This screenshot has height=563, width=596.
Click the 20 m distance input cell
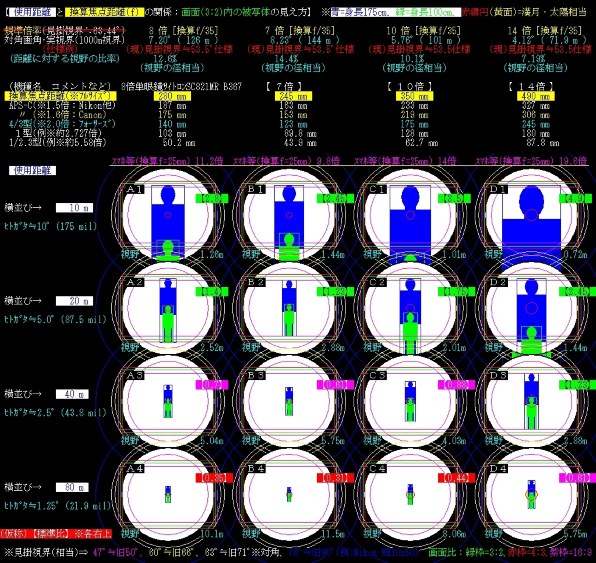coord(74,301)
